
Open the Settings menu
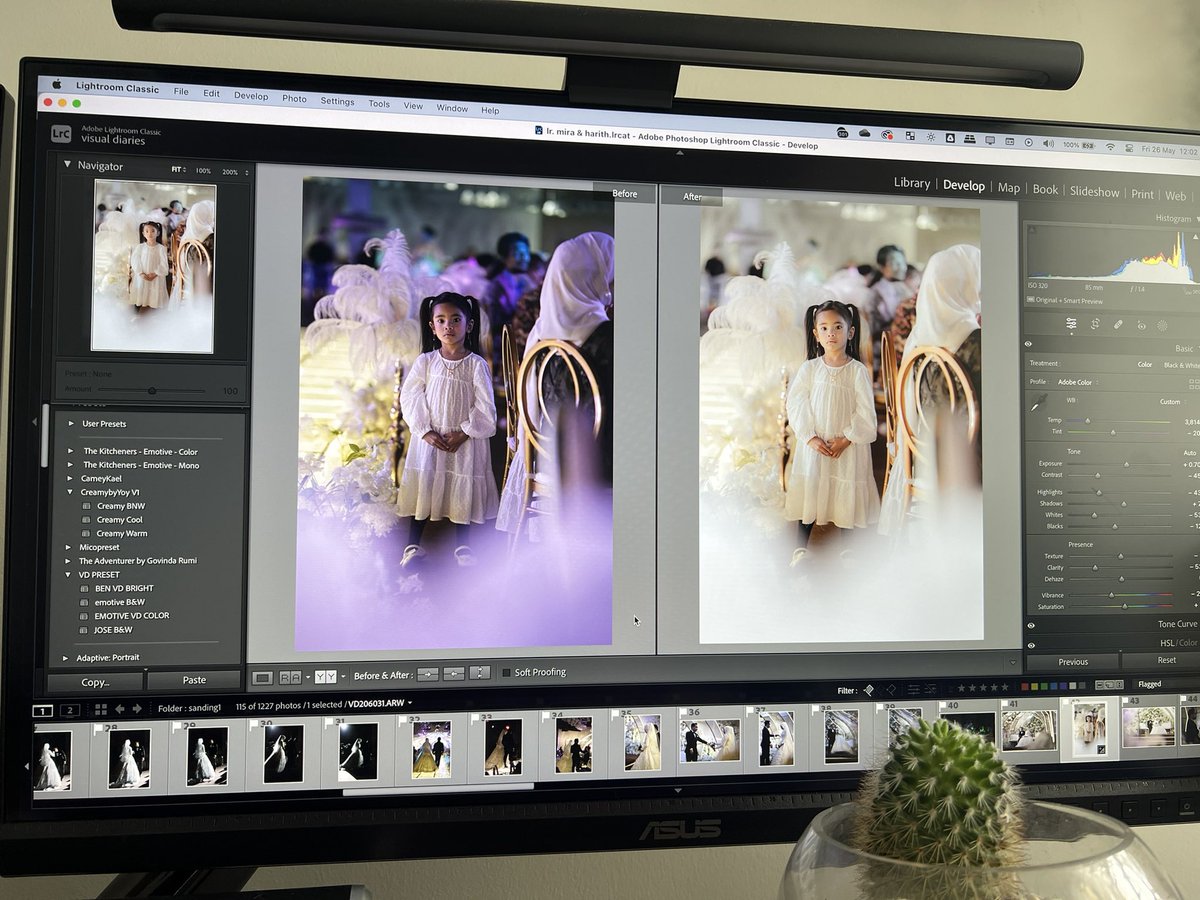(337, 101)
